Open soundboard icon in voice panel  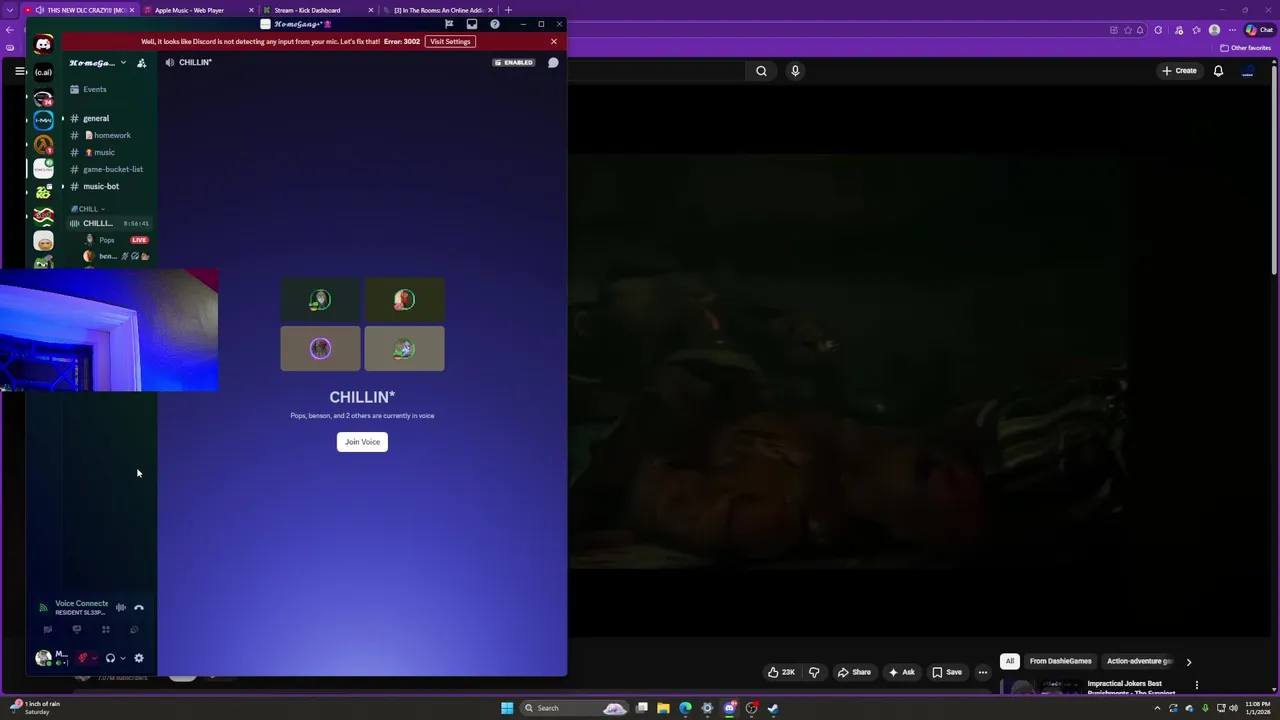tap(134, 630)
